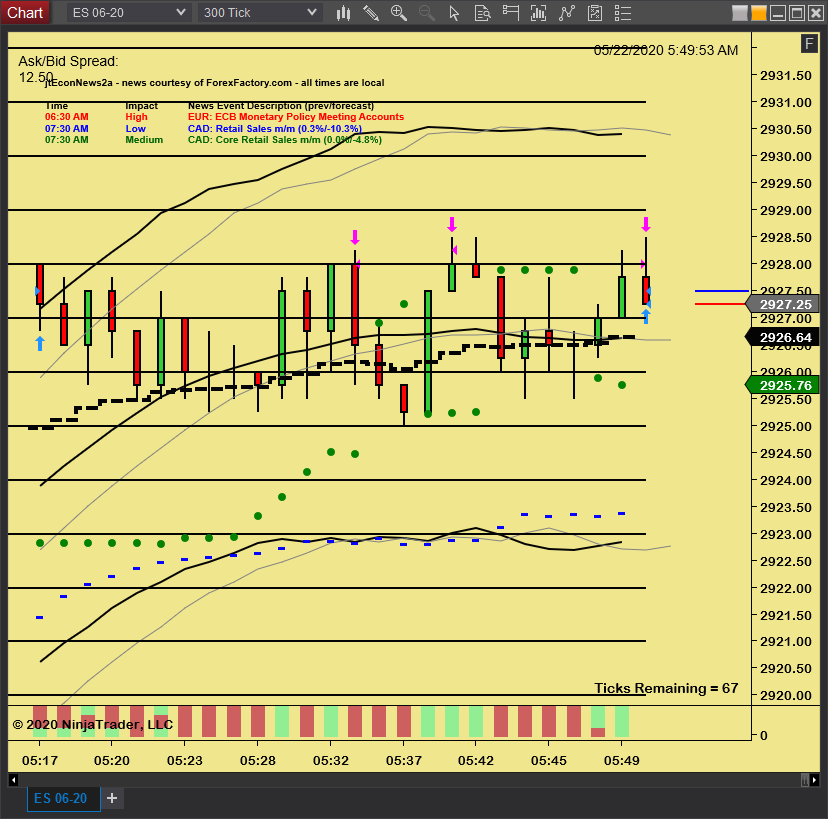The width and height of the screenshot is (828, 819).
Task: Maximize the chart window
Action: click(x=797, y=13)
